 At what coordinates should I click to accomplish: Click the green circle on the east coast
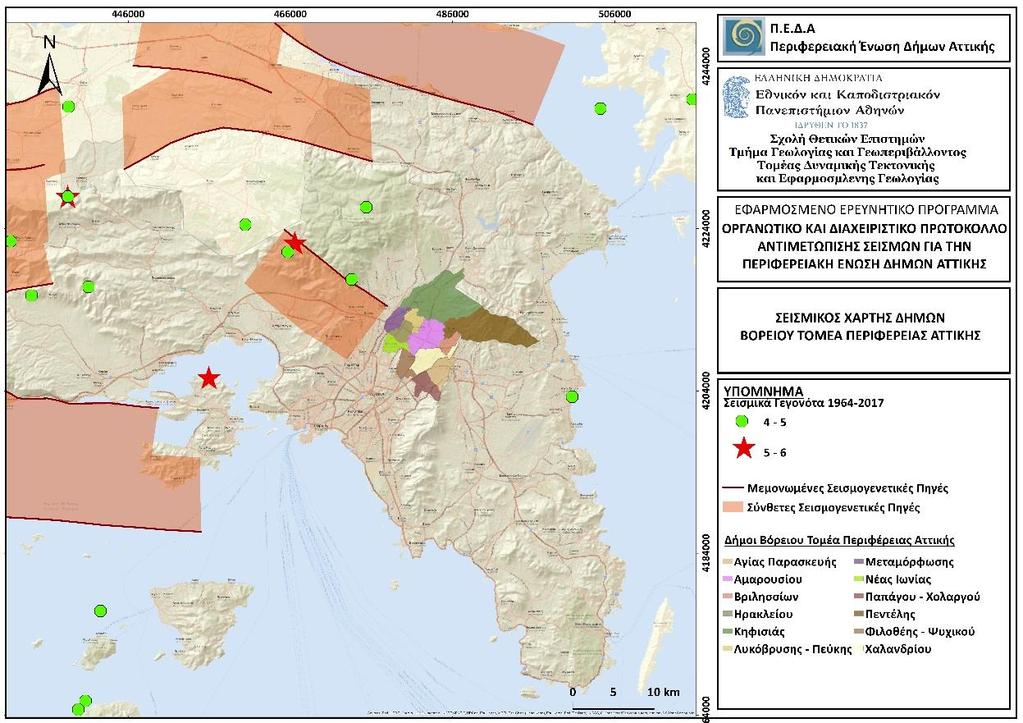572,396
